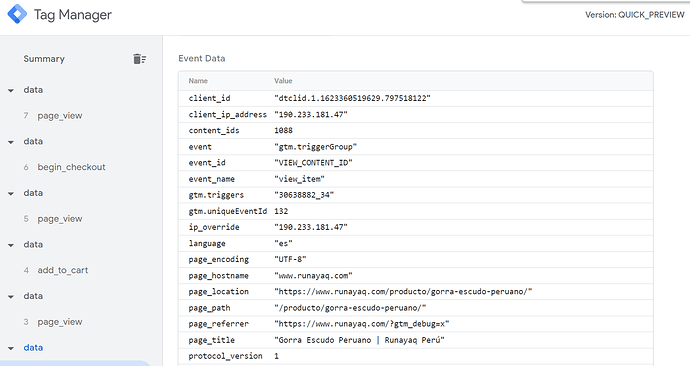Click the event value gtm.triggerGroup
This screenshot has width=690, height=366.
click(x=316, y=146)
